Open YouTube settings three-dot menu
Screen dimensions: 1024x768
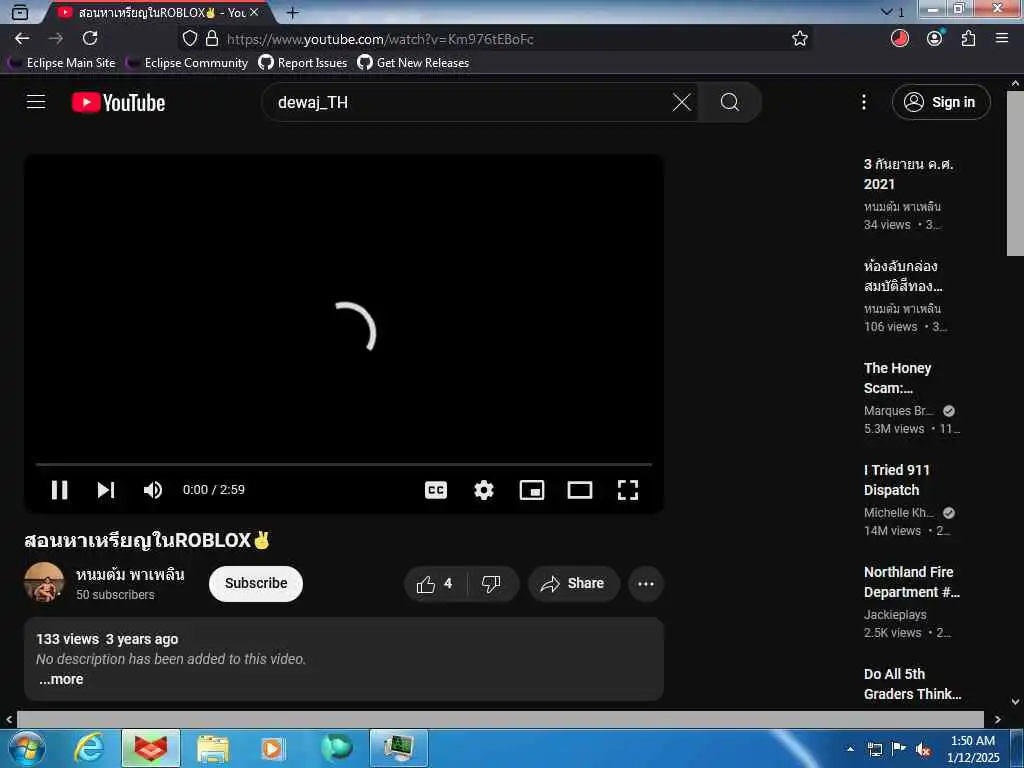click(863, 102)
